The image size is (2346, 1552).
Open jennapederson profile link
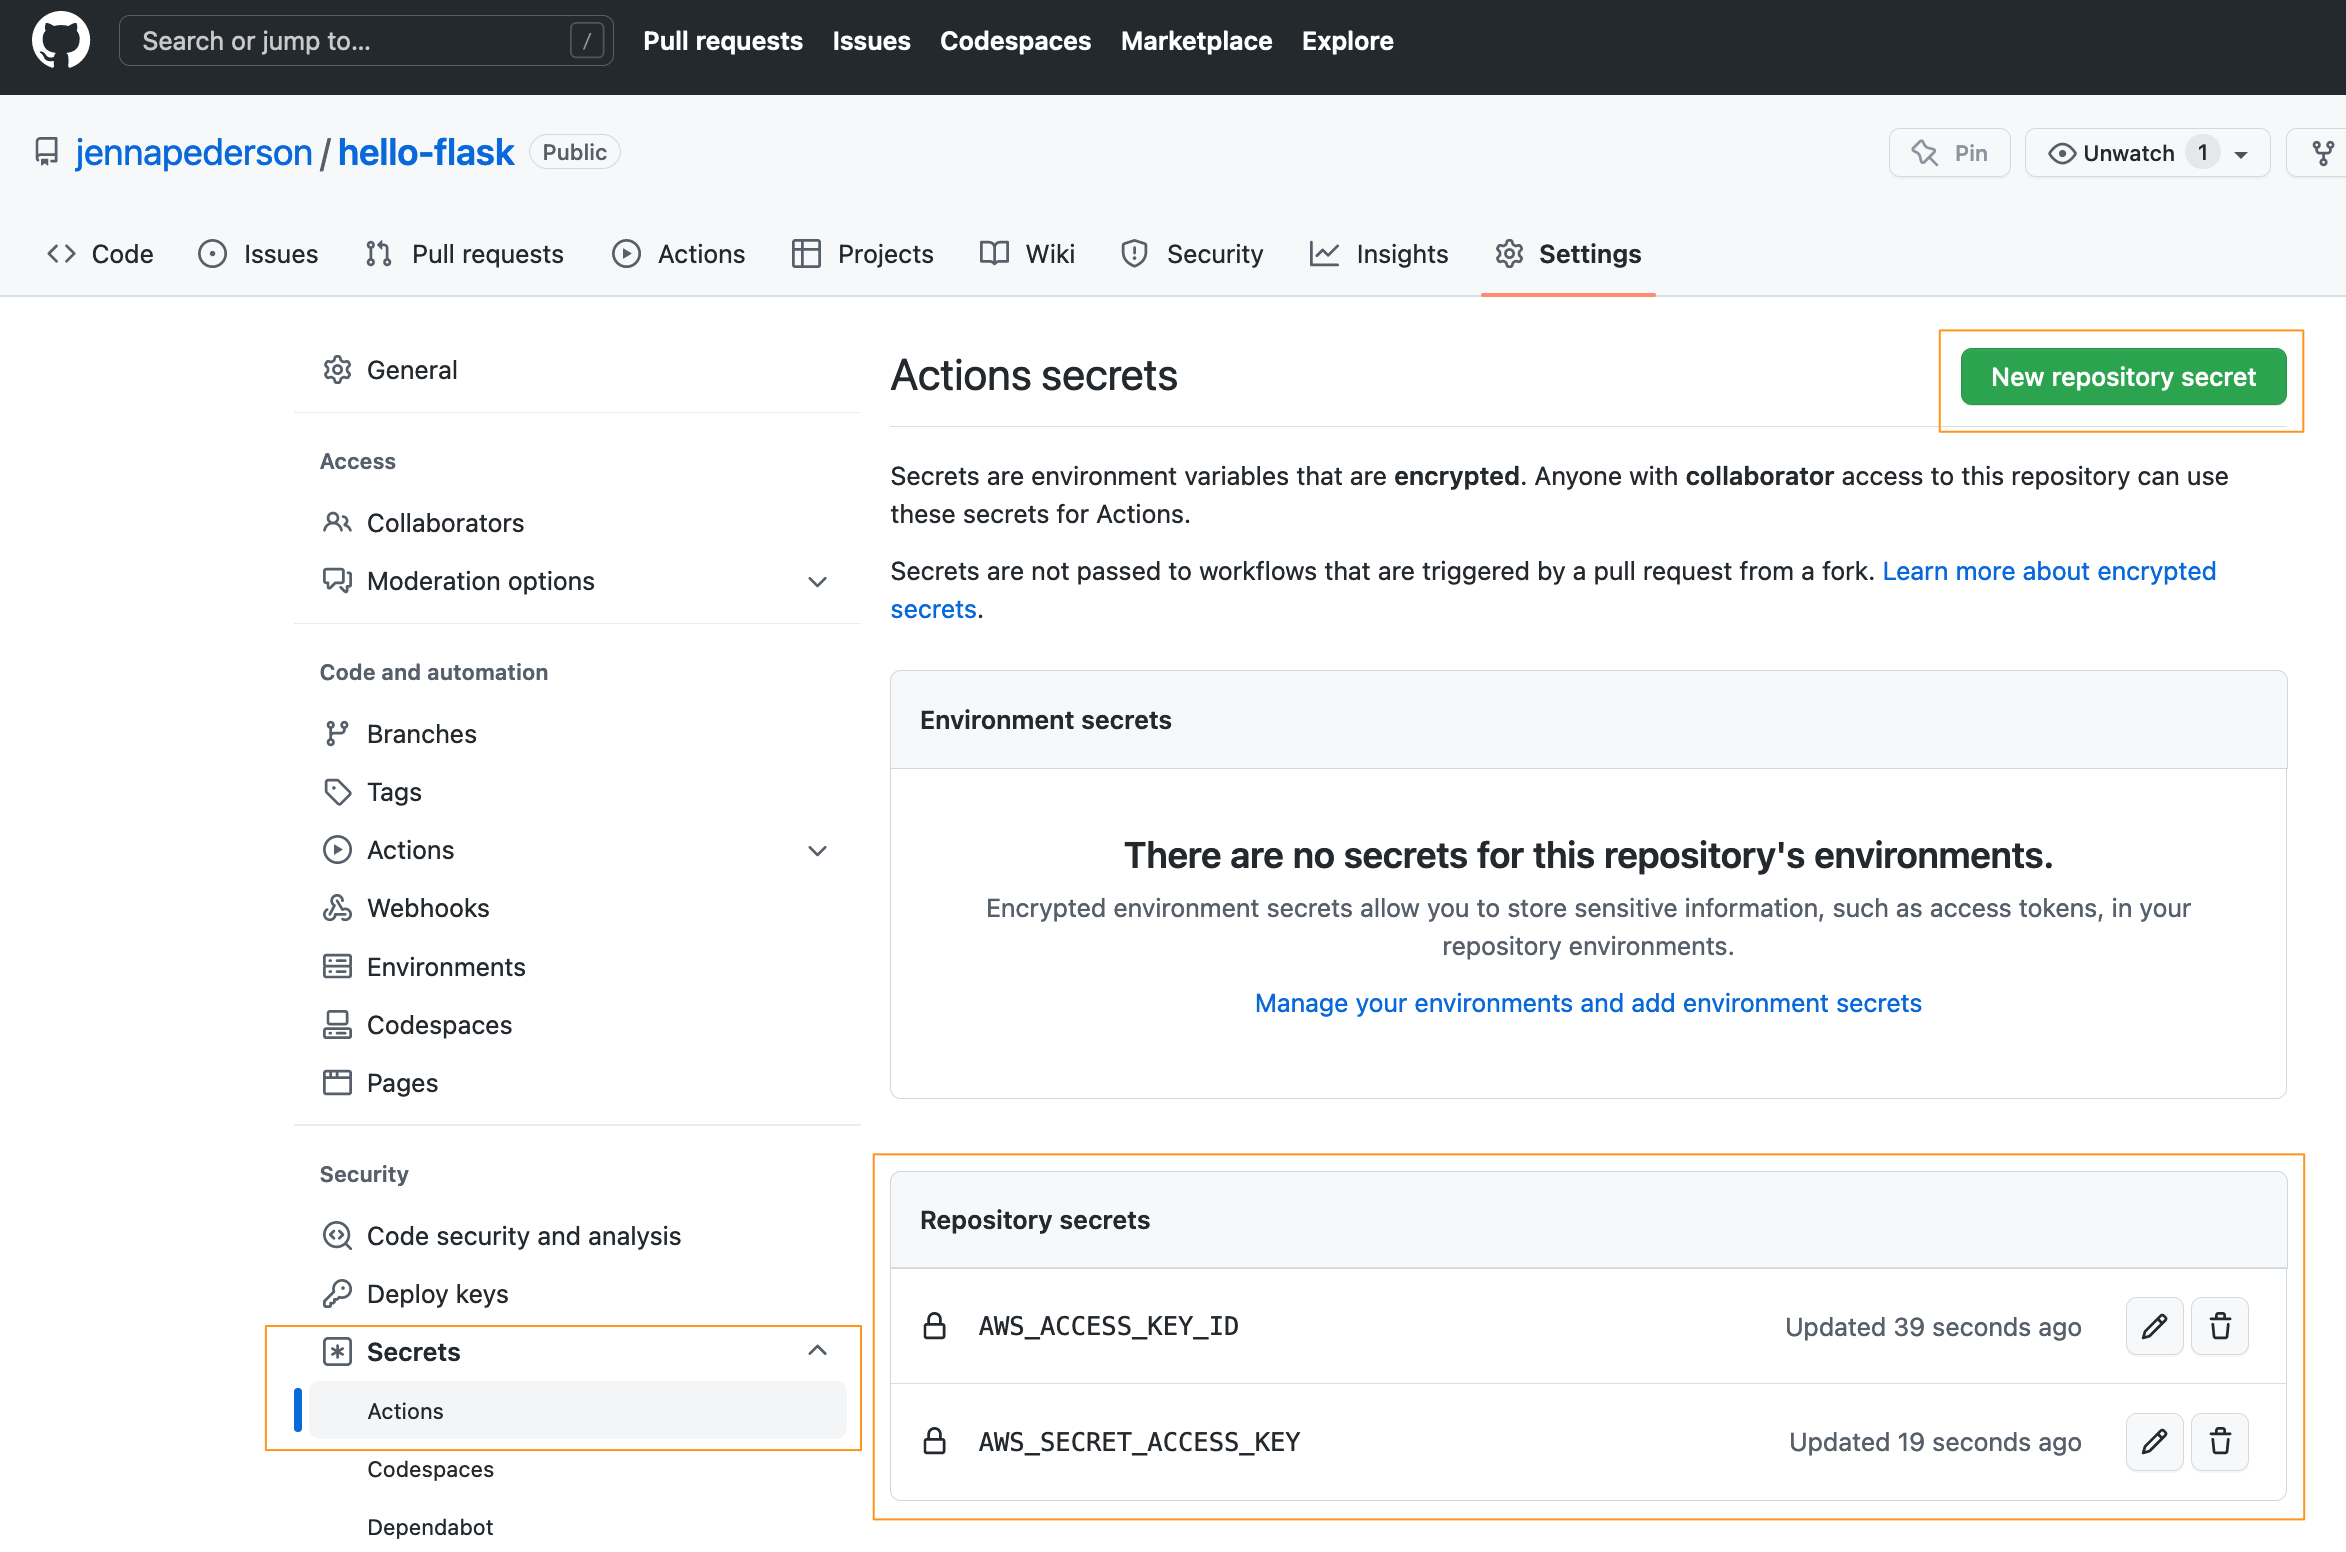194,152
